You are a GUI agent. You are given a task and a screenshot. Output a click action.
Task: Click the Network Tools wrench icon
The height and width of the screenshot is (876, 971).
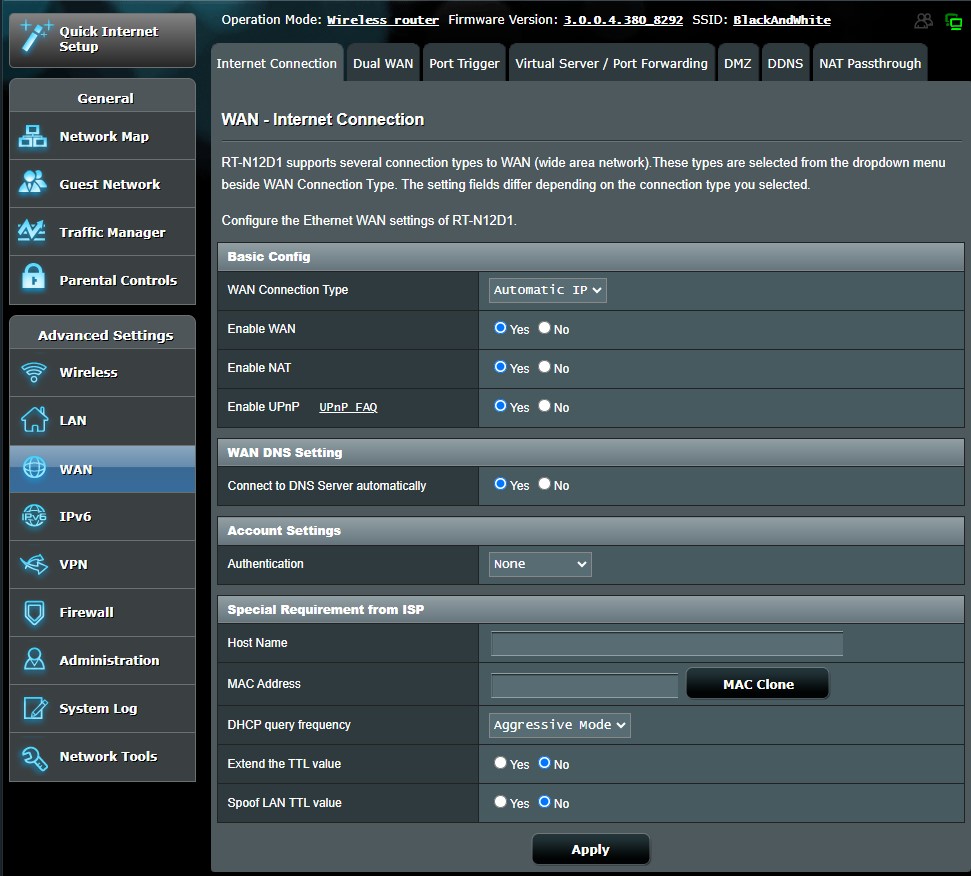coord(33,757)
